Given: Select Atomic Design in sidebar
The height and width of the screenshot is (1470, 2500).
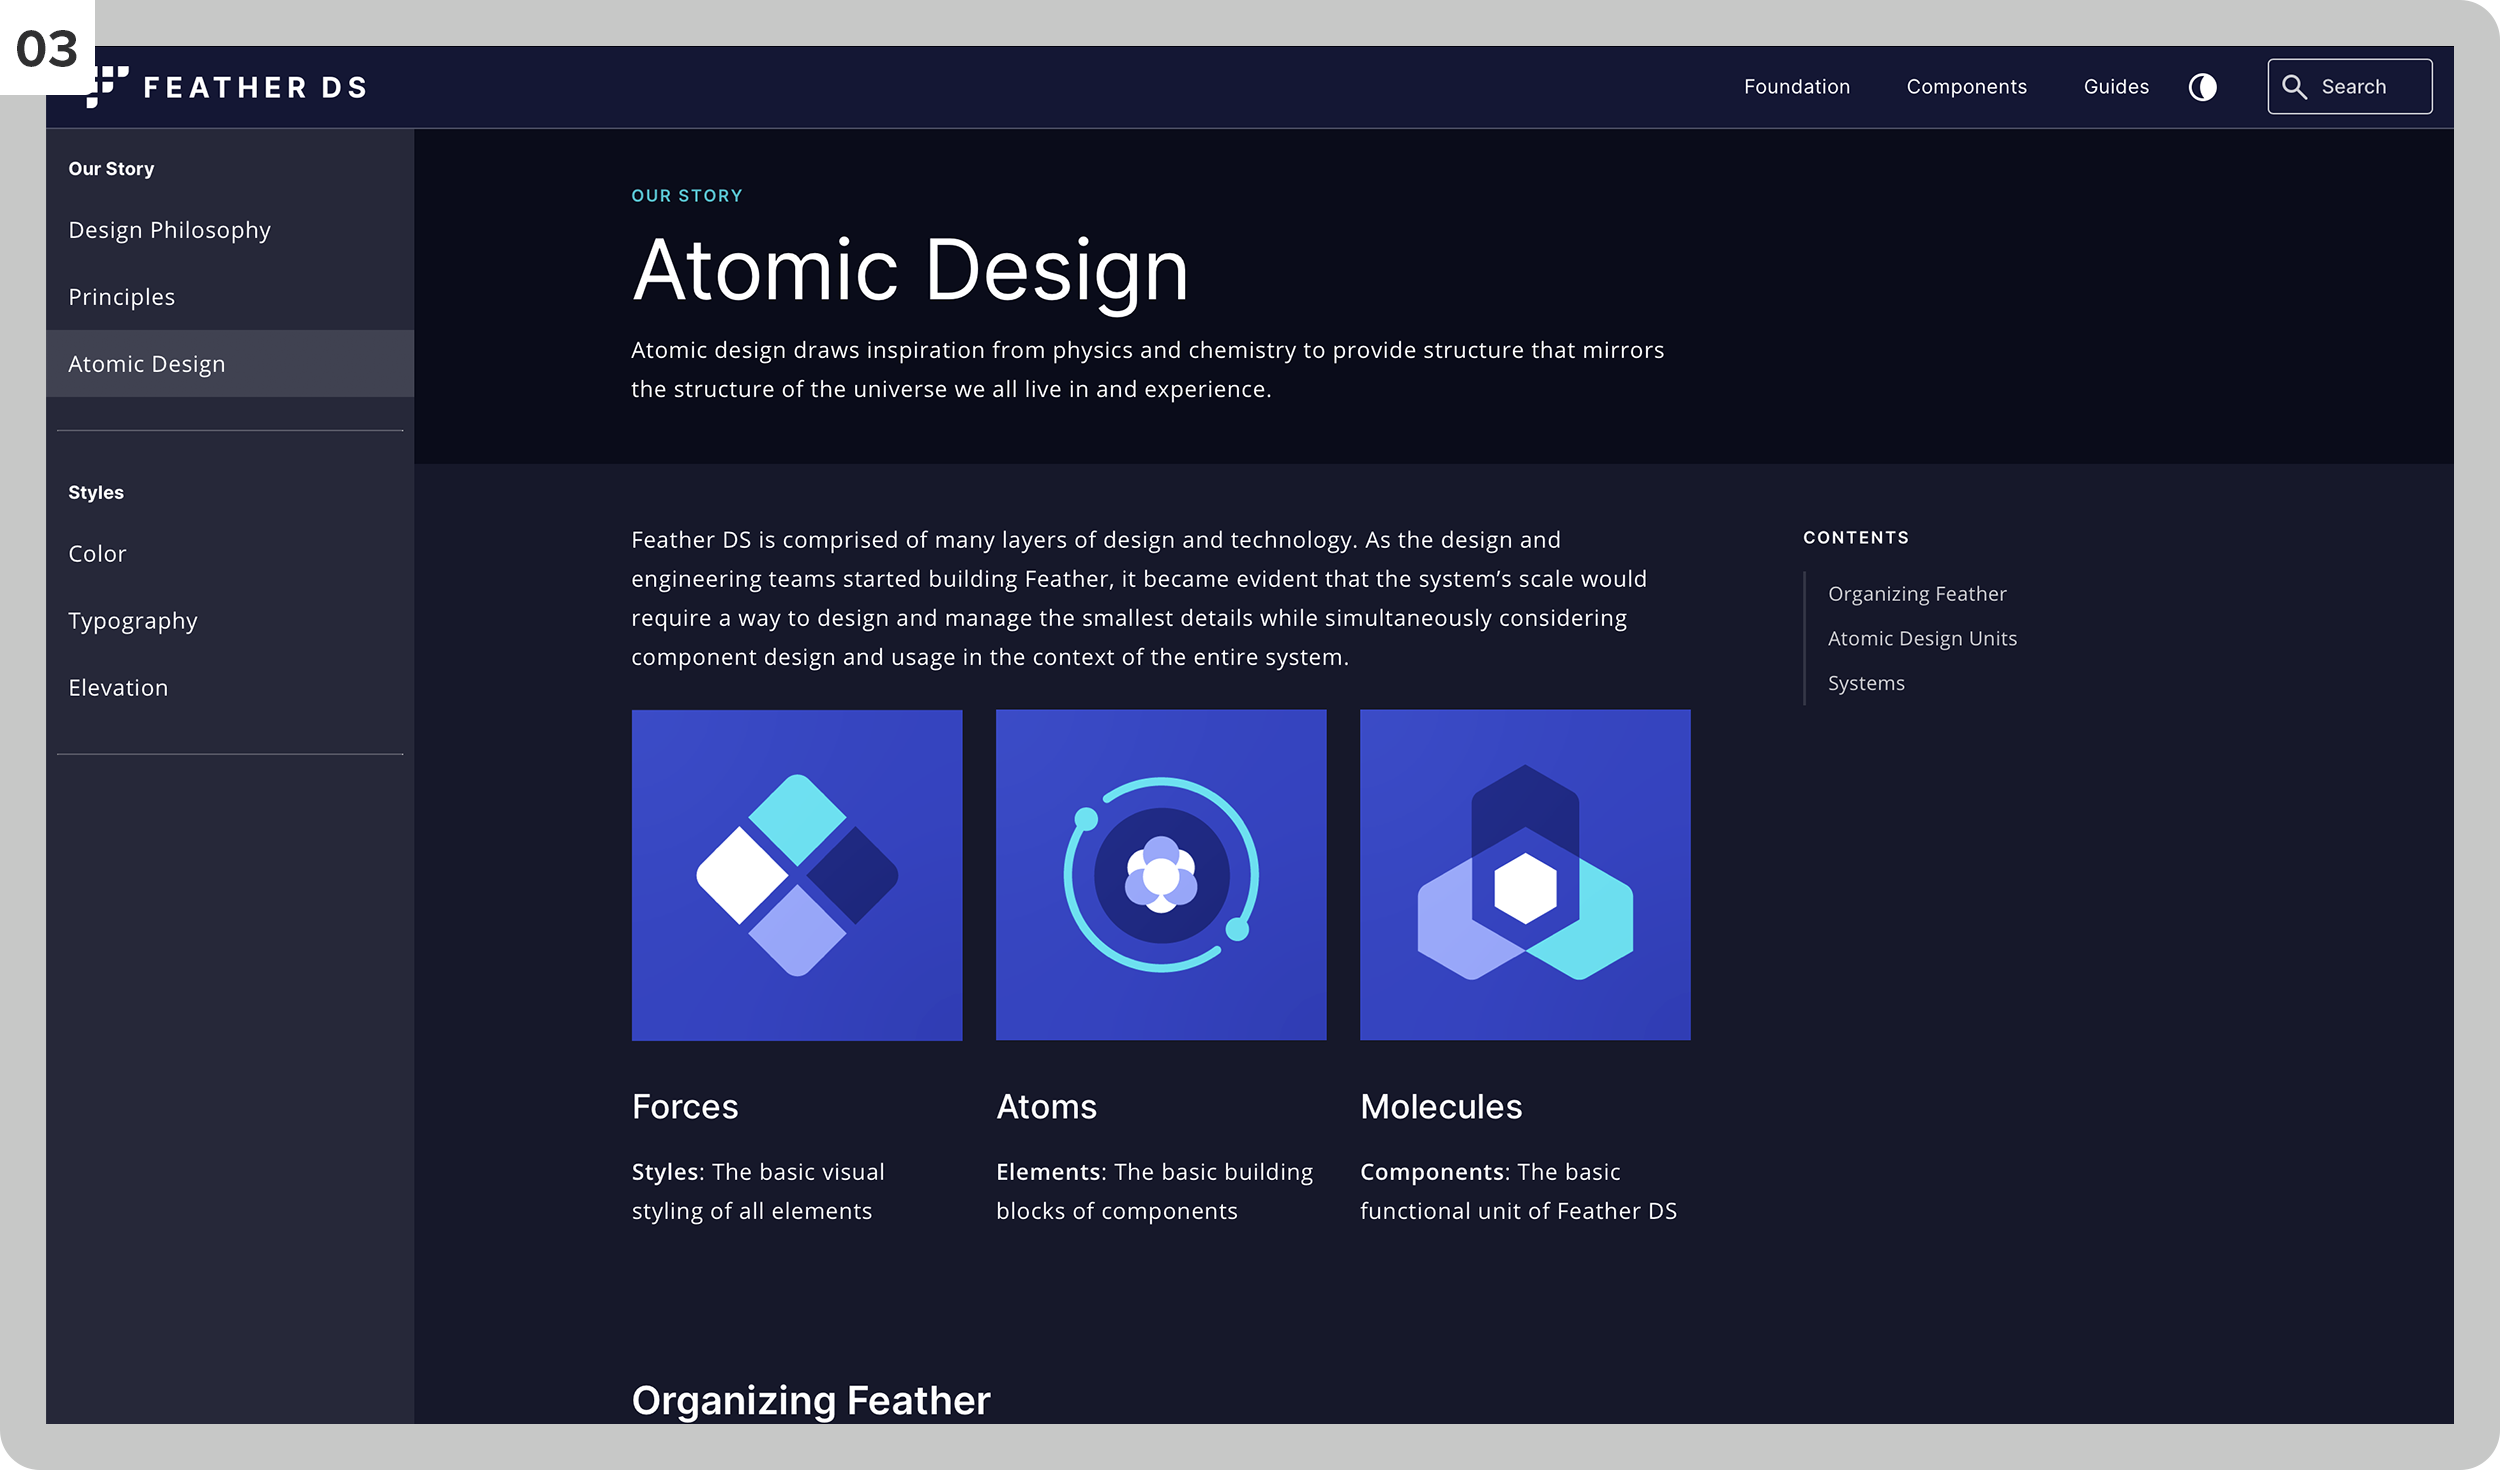Looking at the screenshot, I should click(x=230, y=364).
